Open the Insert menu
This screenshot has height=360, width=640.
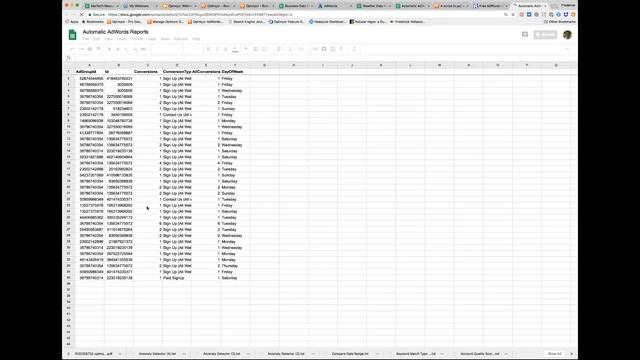point(122,39)
